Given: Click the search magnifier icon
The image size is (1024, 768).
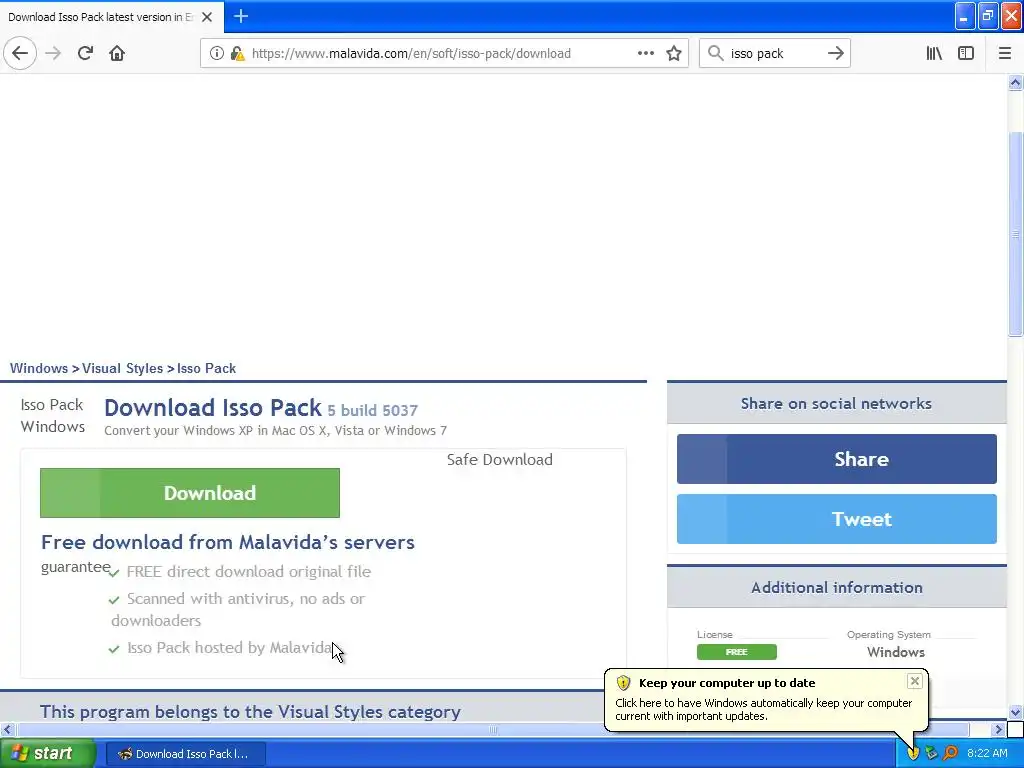Looking at the screenshot, I should click(x=716, y=53).
